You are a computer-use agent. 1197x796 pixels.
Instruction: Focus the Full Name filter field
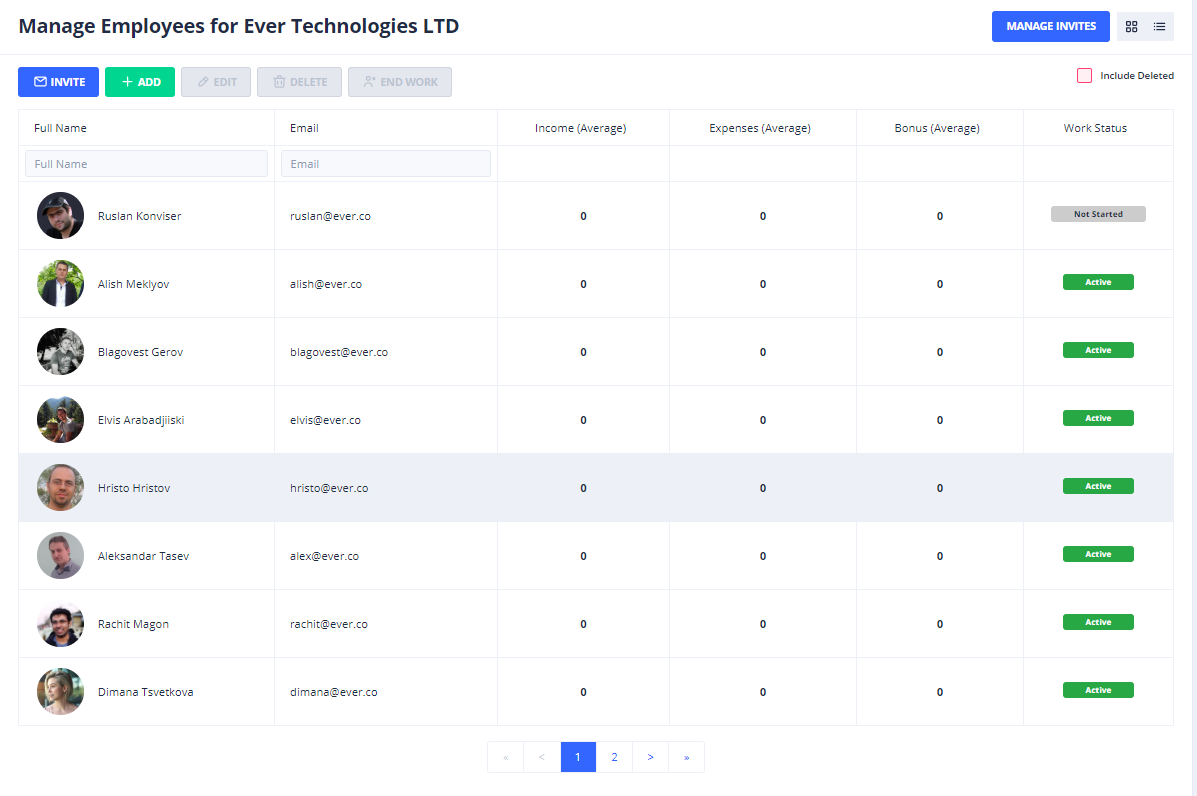pos(146,164)
